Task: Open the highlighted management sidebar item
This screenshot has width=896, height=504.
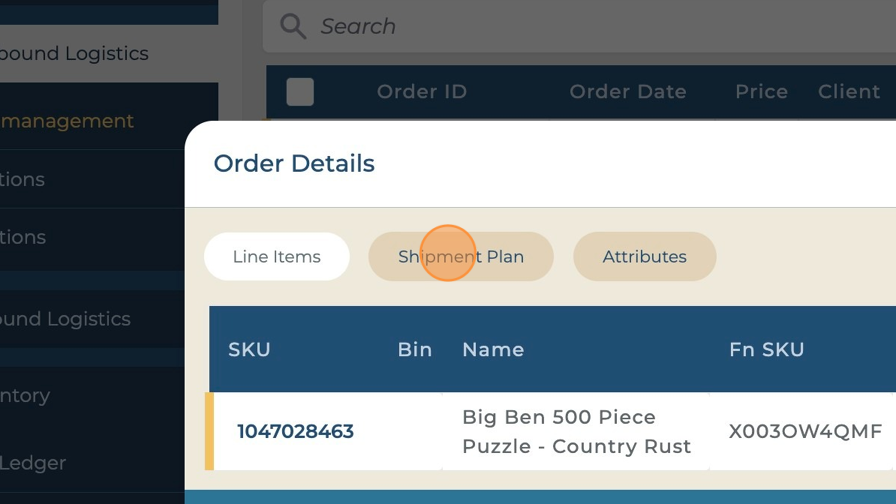Action: (x=68, y=121)
